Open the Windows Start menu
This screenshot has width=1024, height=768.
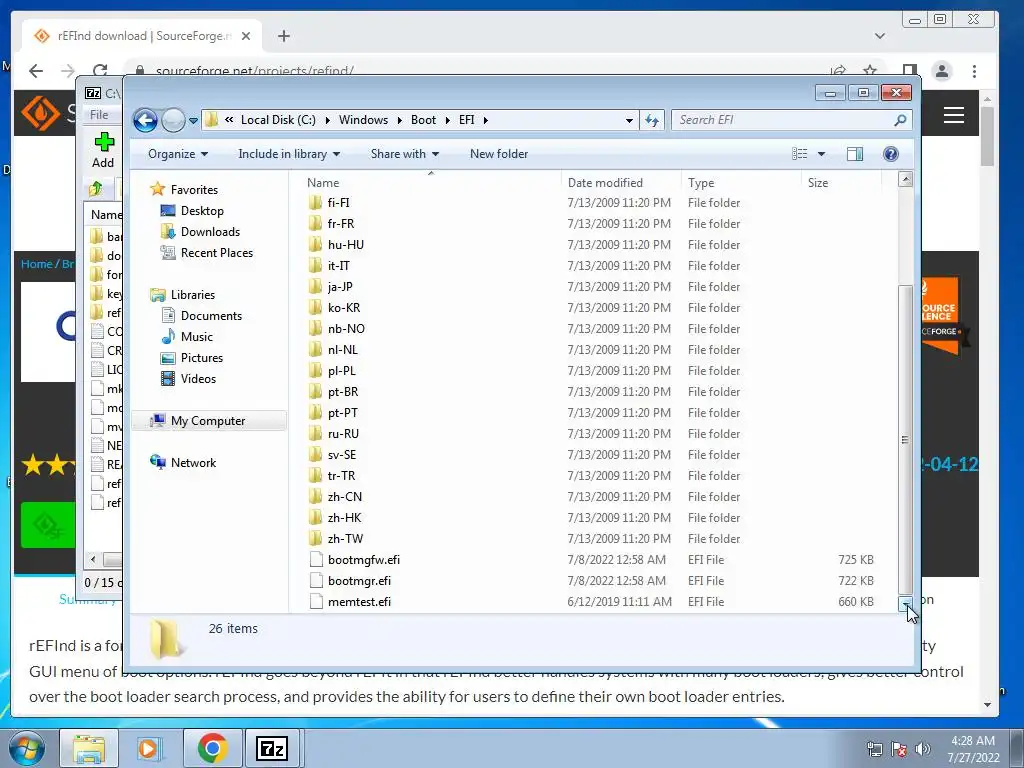[26, 748]
